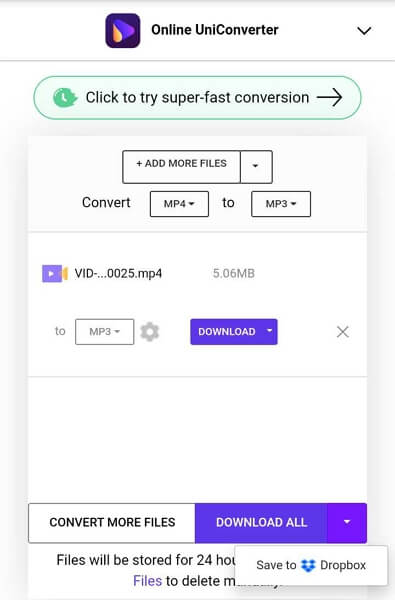Open the MP4 source format dropdown

tap(179, 204)
